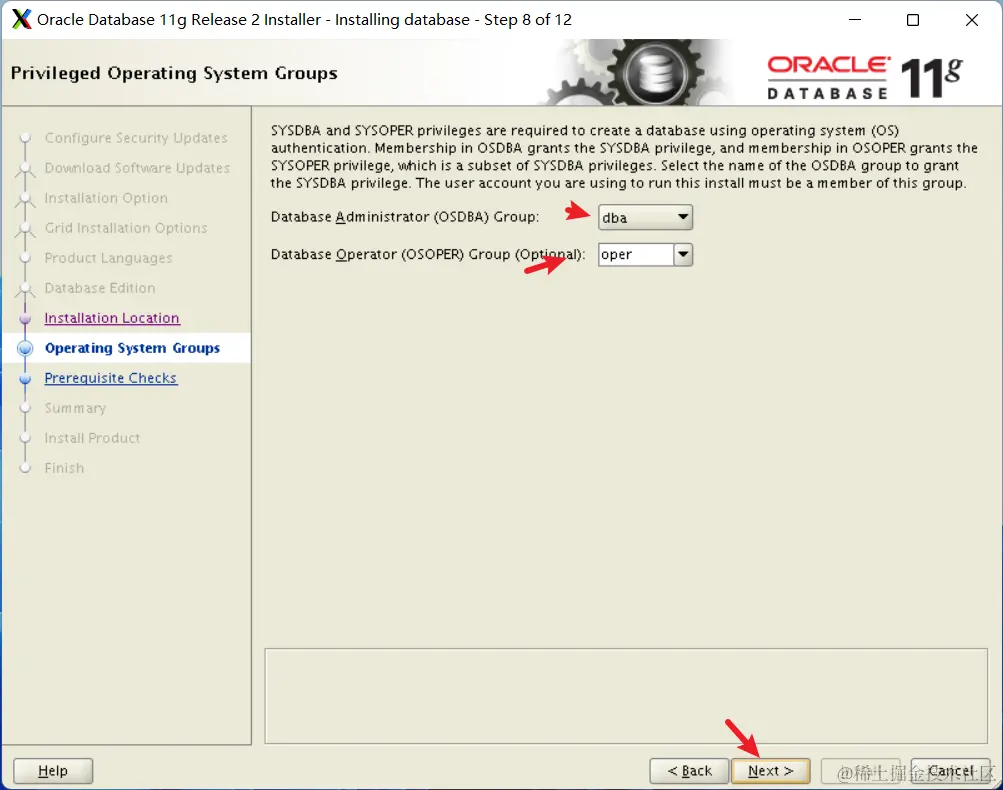Open the OSDBA group dropdown arrow
Image resolution: width=1003 pixels, height=790 pixels.
(683, 217)
